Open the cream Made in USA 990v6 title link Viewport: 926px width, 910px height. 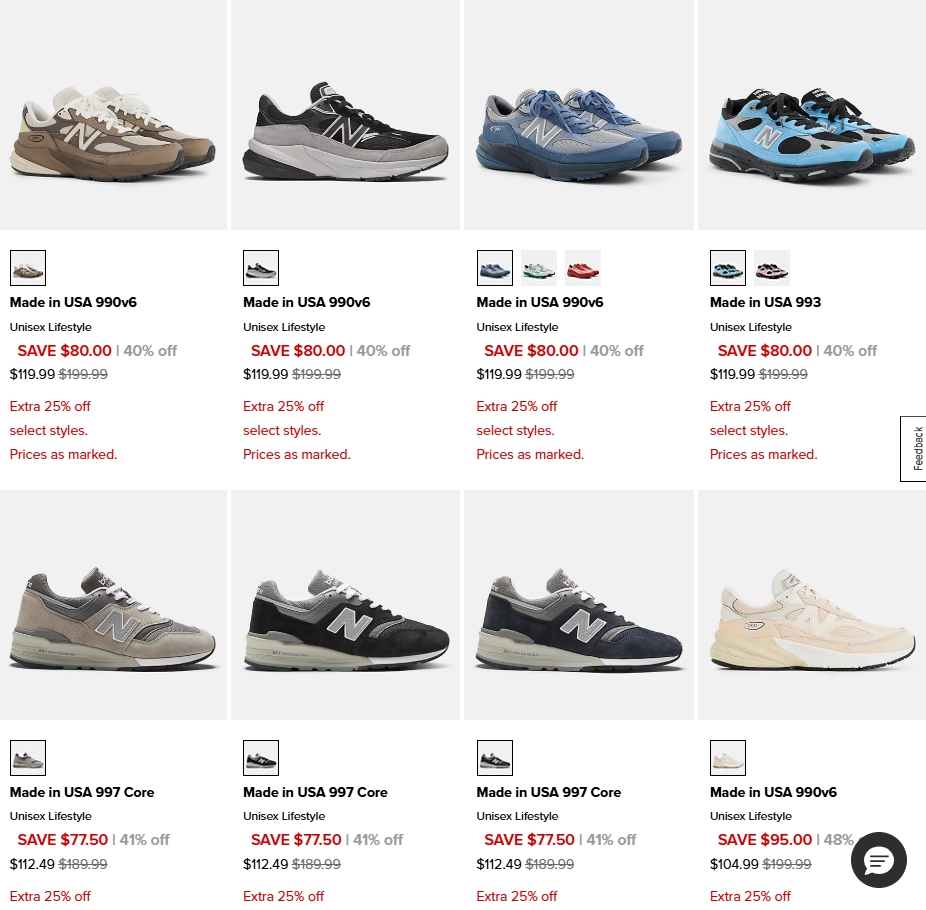click(773, 792)
